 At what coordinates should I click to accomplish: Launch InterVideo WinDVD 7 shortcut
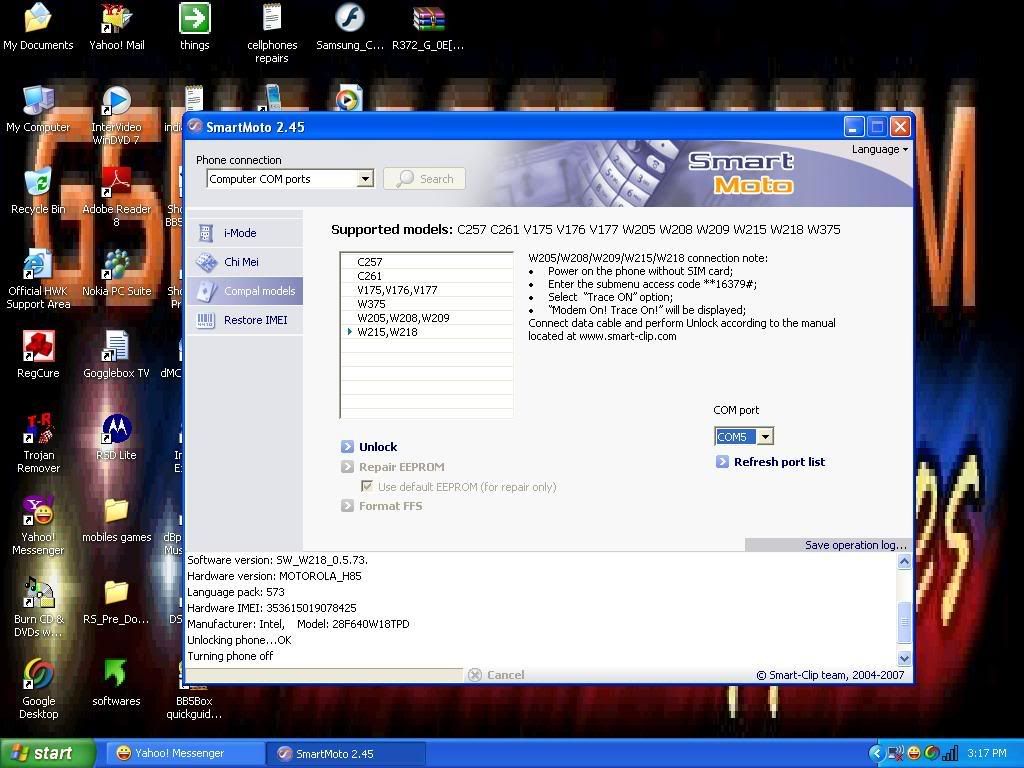point(116,115)
